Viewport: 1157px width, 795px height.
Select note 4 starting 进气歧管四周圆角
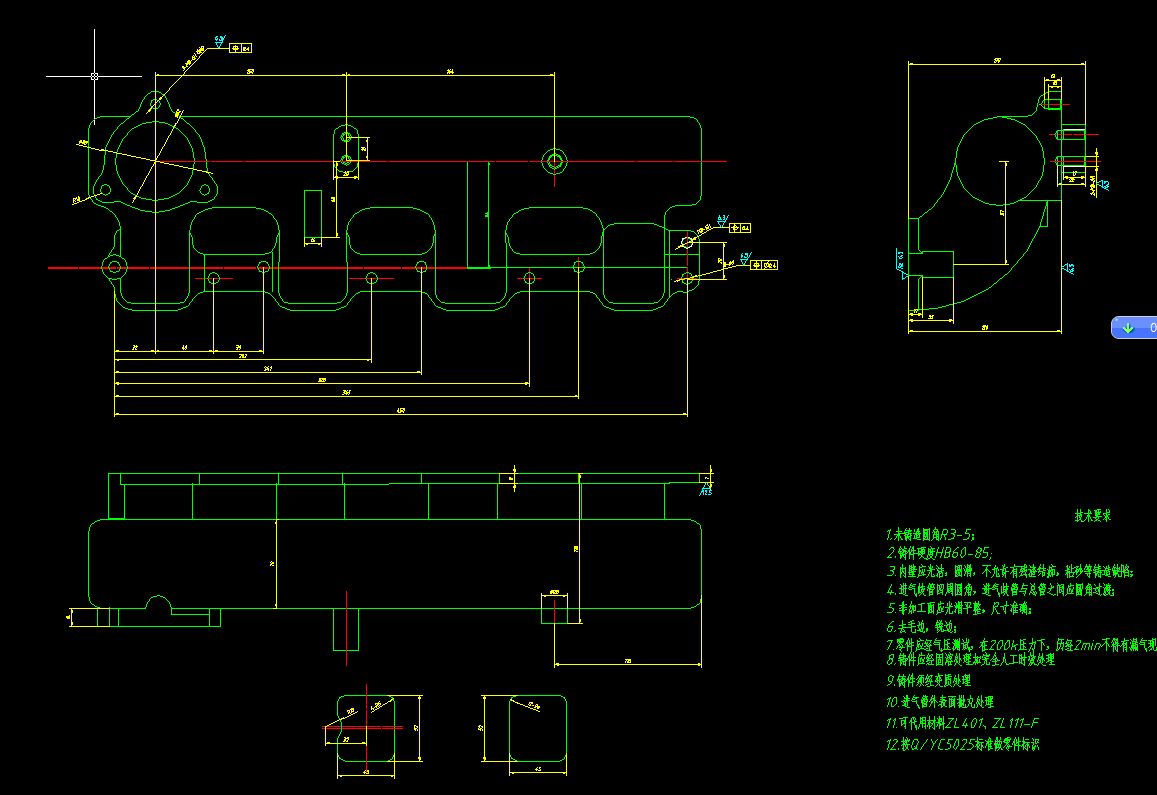point(1001,590)
